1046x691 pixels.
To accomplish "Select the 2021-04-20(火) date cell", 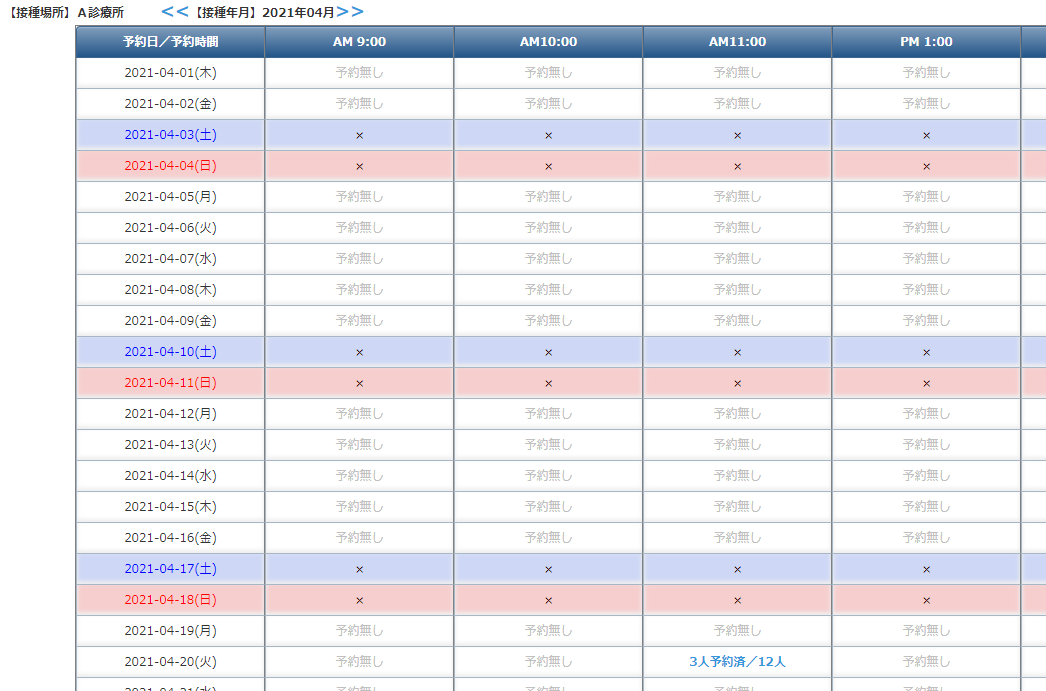I will tap(170, 662).
